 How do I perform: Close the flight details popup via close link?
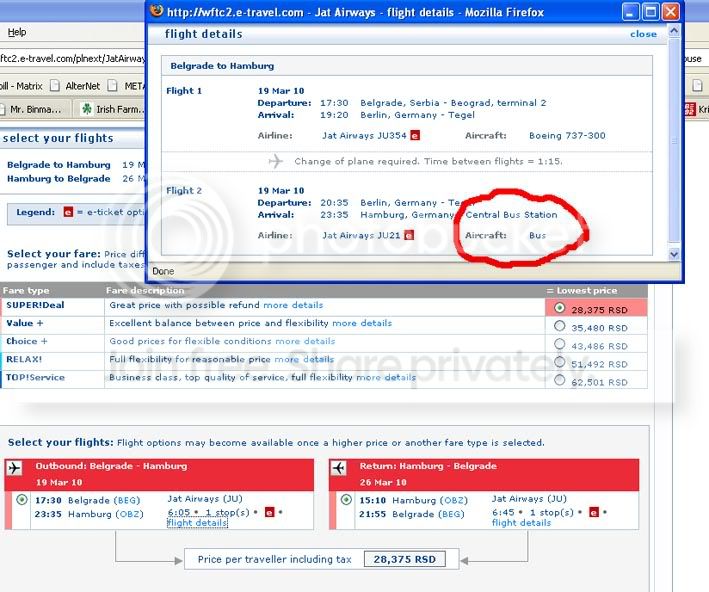pyautogui.click(x=643, y=34)
